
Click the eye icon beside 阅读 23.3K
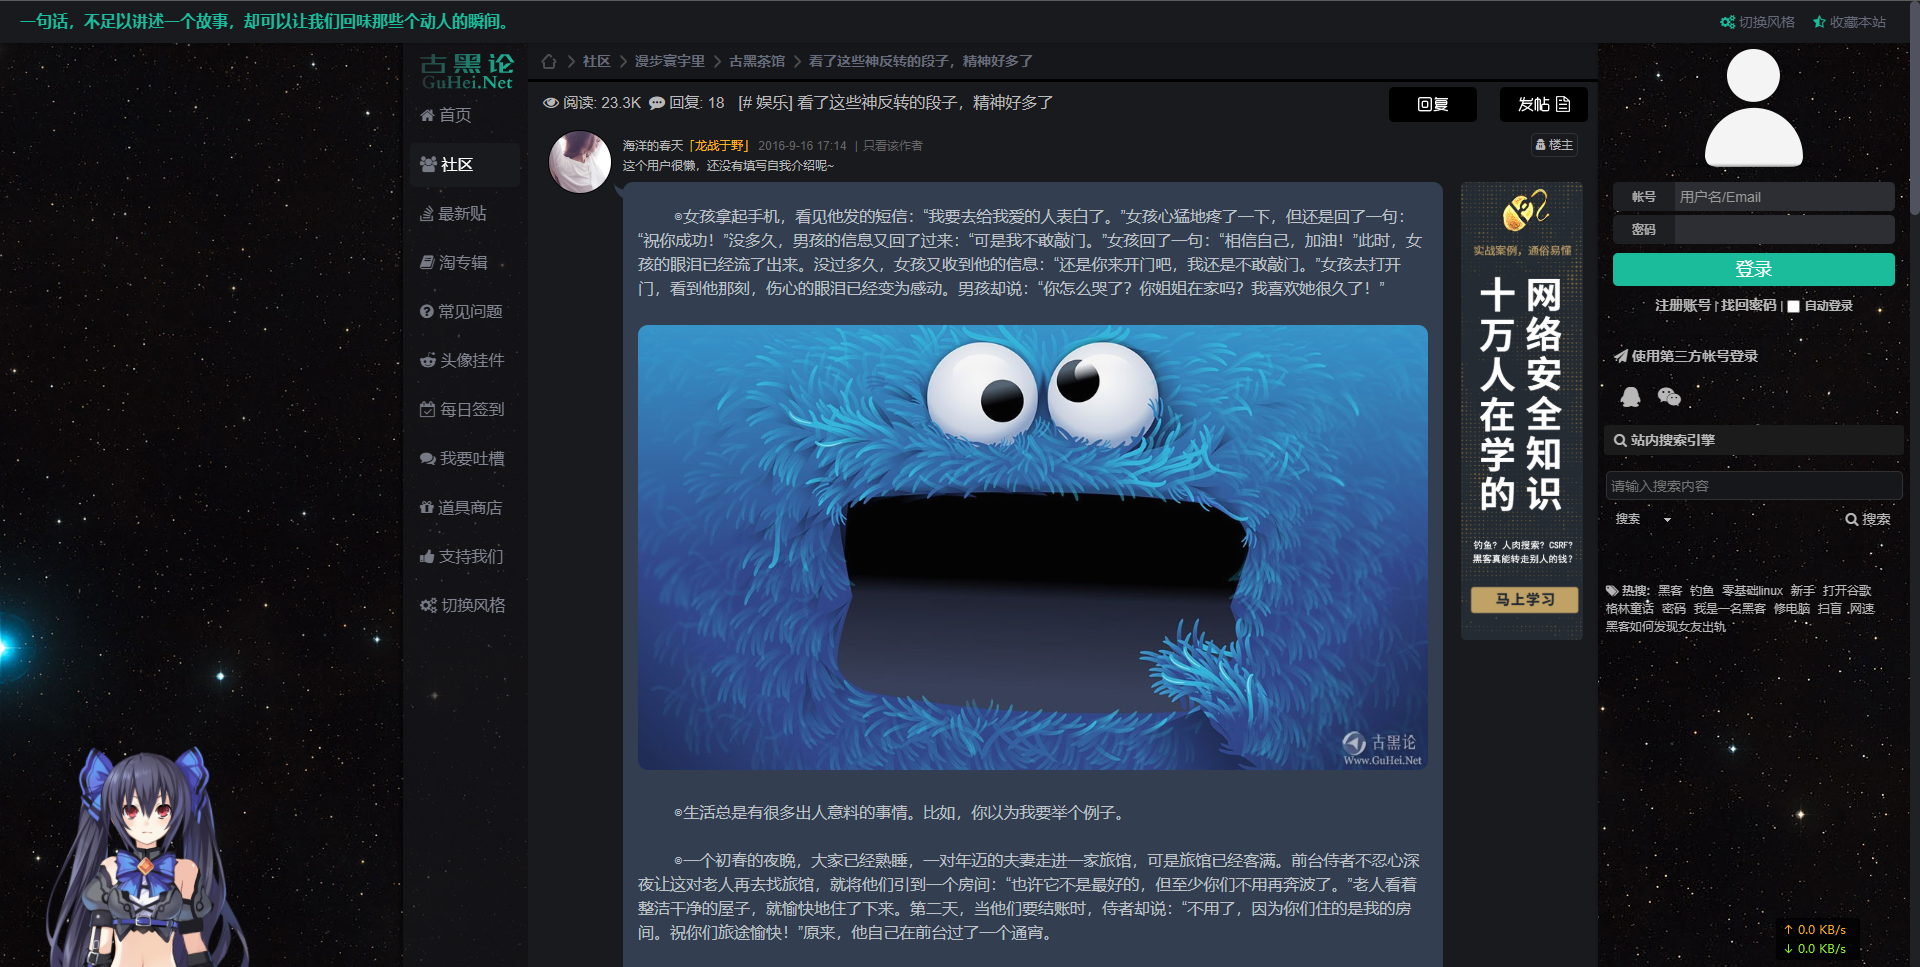[551, 103]
